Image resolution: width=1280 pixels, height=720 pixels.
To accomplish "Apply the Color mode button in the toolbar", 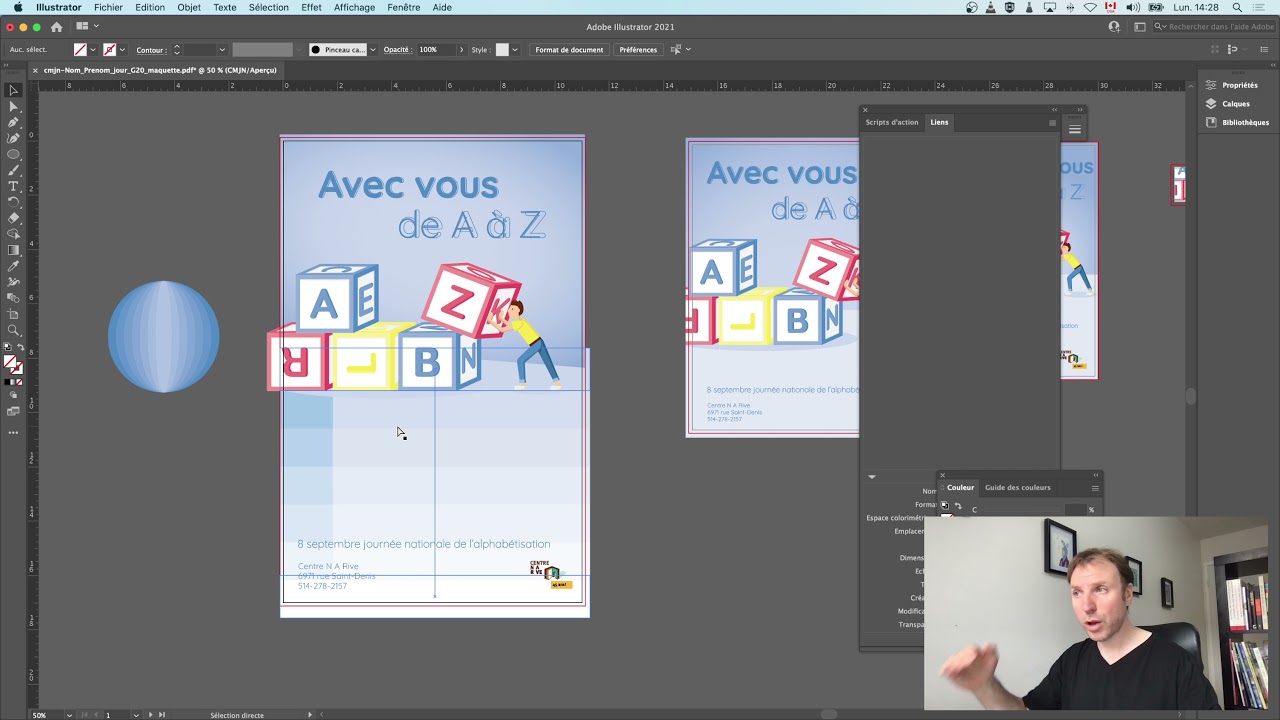I will 7,382.
